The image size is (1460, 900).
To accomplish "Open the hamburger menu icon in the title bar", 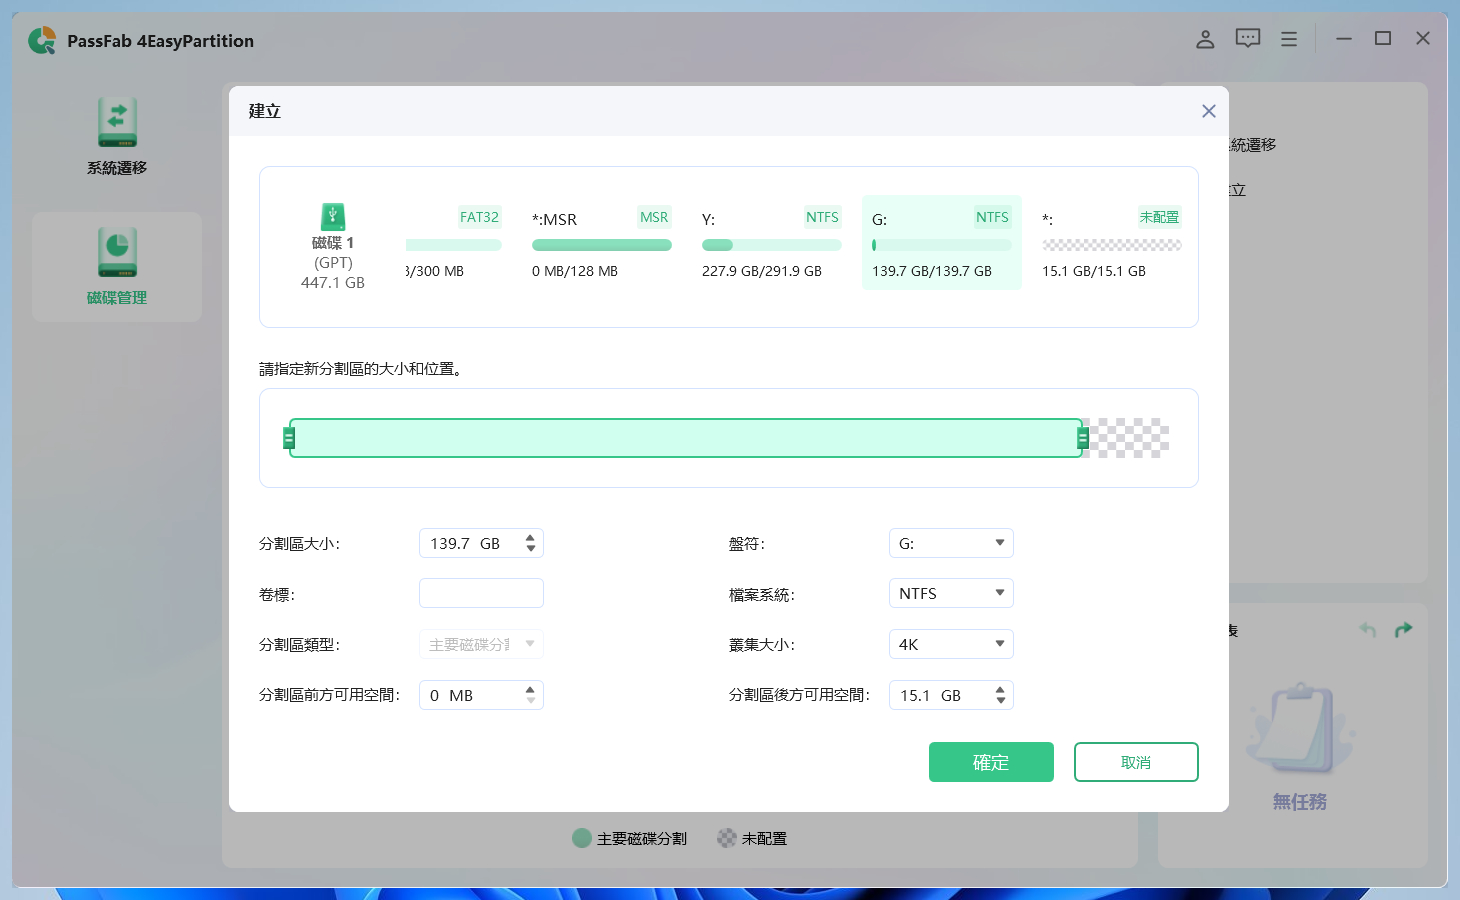I will [1288, 38].
